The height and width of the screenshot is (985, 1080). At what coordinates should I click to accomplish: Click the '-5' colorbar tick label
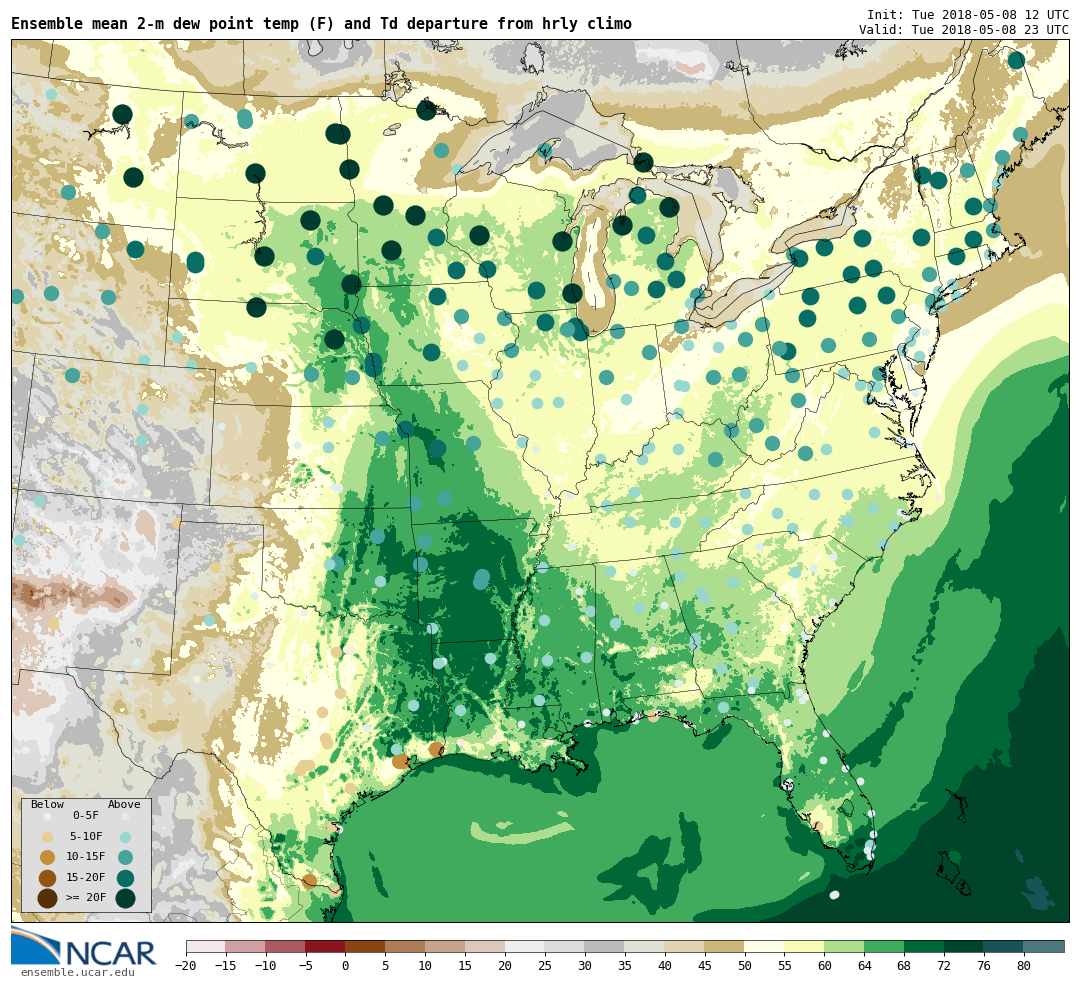pyautogui.click(x=306, y=966)
